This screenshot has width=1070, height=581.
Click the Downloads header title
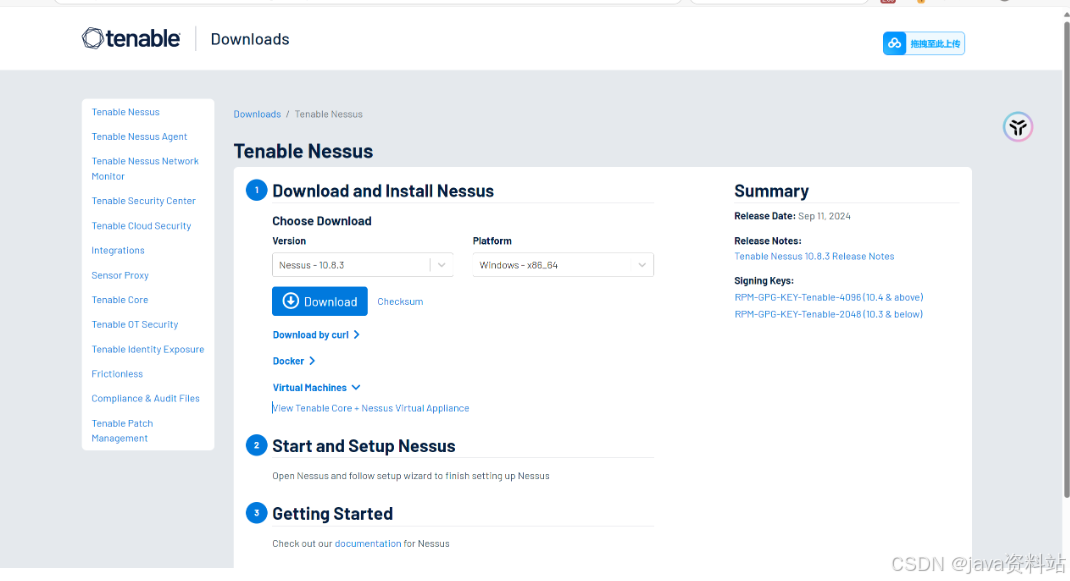click(250, 39)
